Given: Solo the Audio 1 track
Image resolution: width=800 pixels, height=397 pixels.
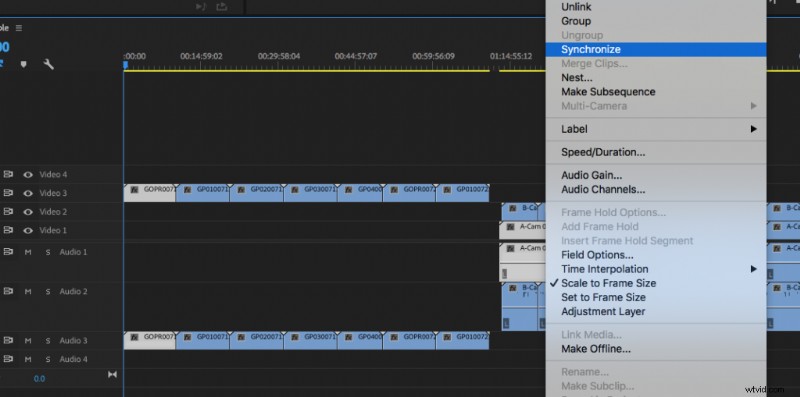Looking at the screenshot, I should click(48, 252).
